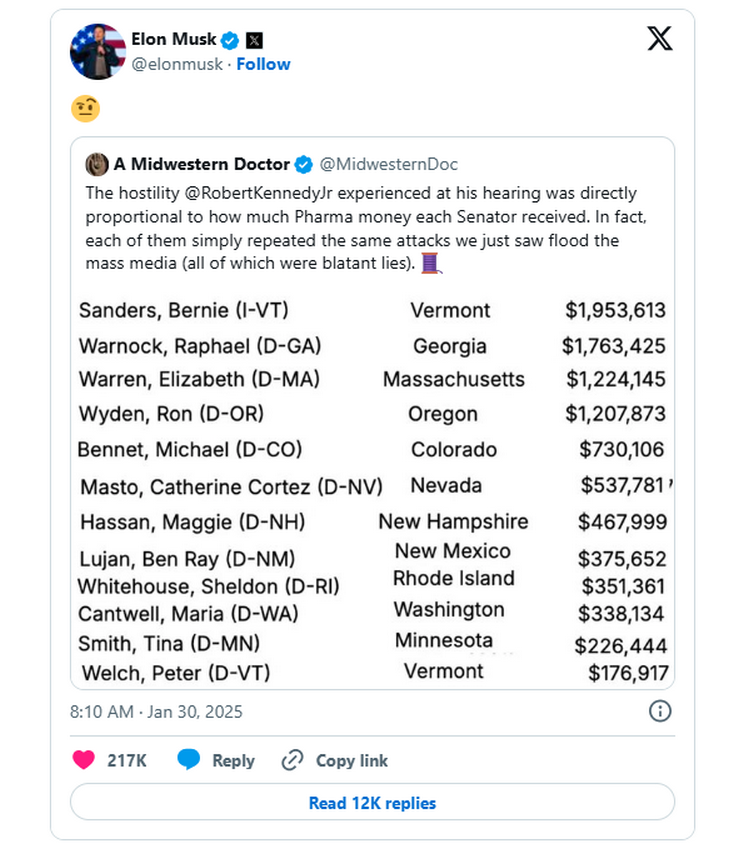Click A Midwestern Doctor's verified badge
The image size is (754, 854).
pyautogui.click(x=303, y=164)
